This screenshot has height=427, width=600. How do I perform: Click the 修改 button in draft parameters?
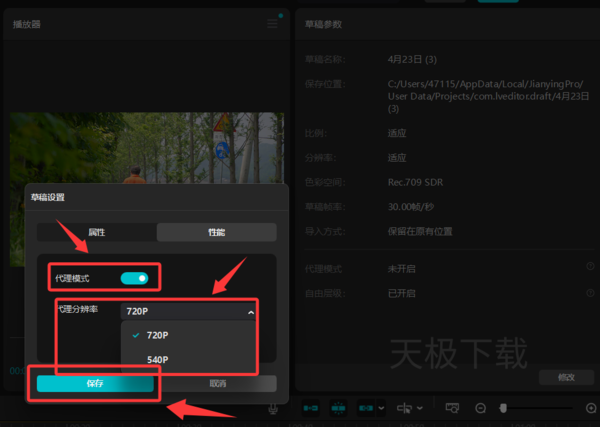(566, 378)
